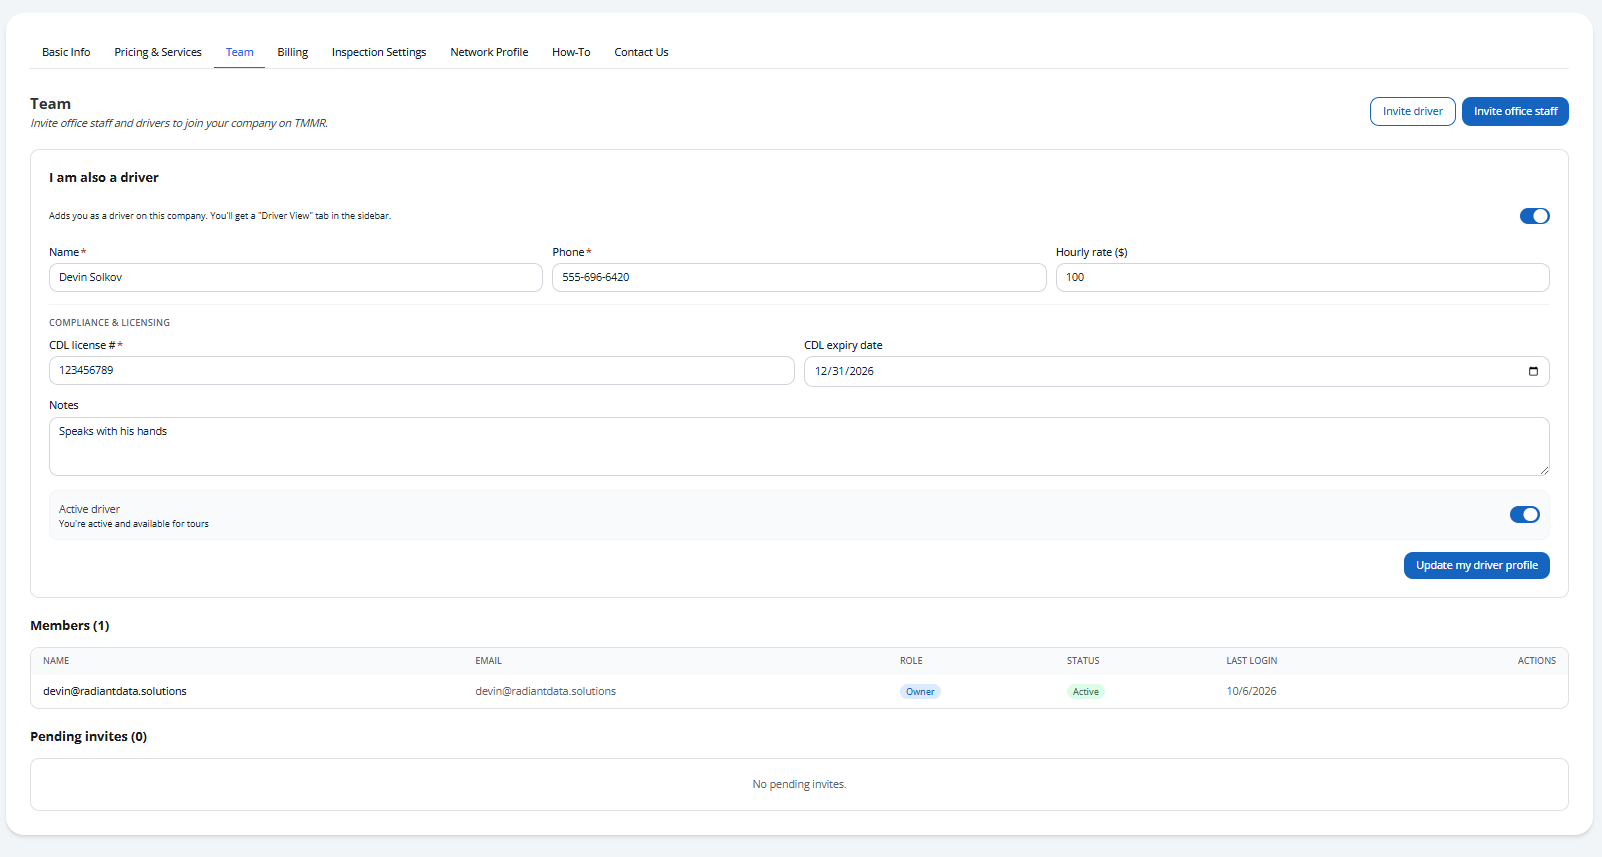1602x857 pixels.
Task: Focus the Name input field
Action: point(296,277)
